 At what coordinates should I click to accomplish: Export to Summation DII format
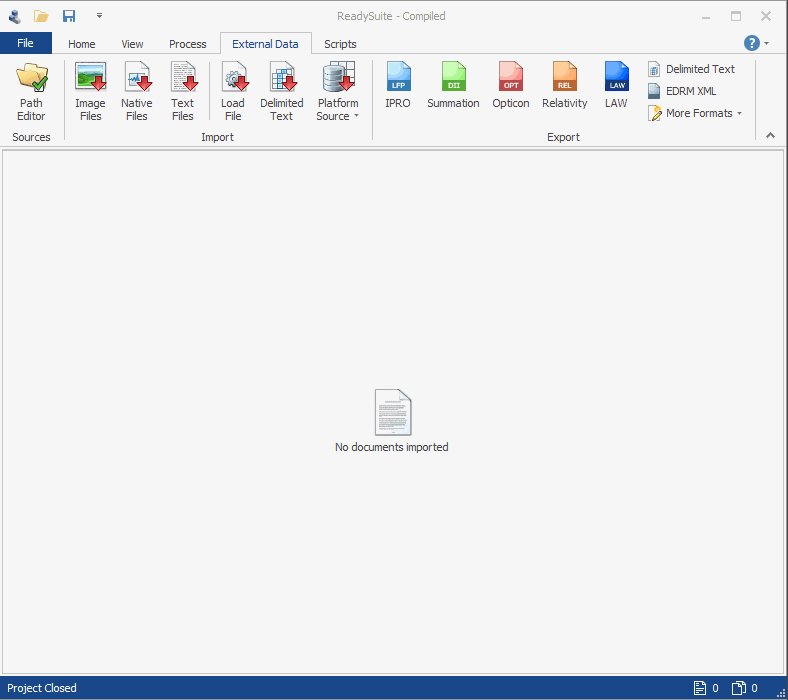point(453,86)
